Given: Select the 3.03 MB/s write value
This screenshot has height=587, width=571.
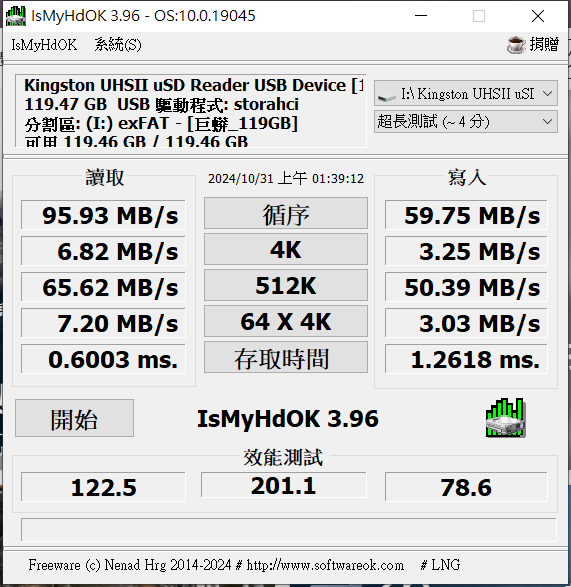Looking at the screenshot, I should point(466,323).
